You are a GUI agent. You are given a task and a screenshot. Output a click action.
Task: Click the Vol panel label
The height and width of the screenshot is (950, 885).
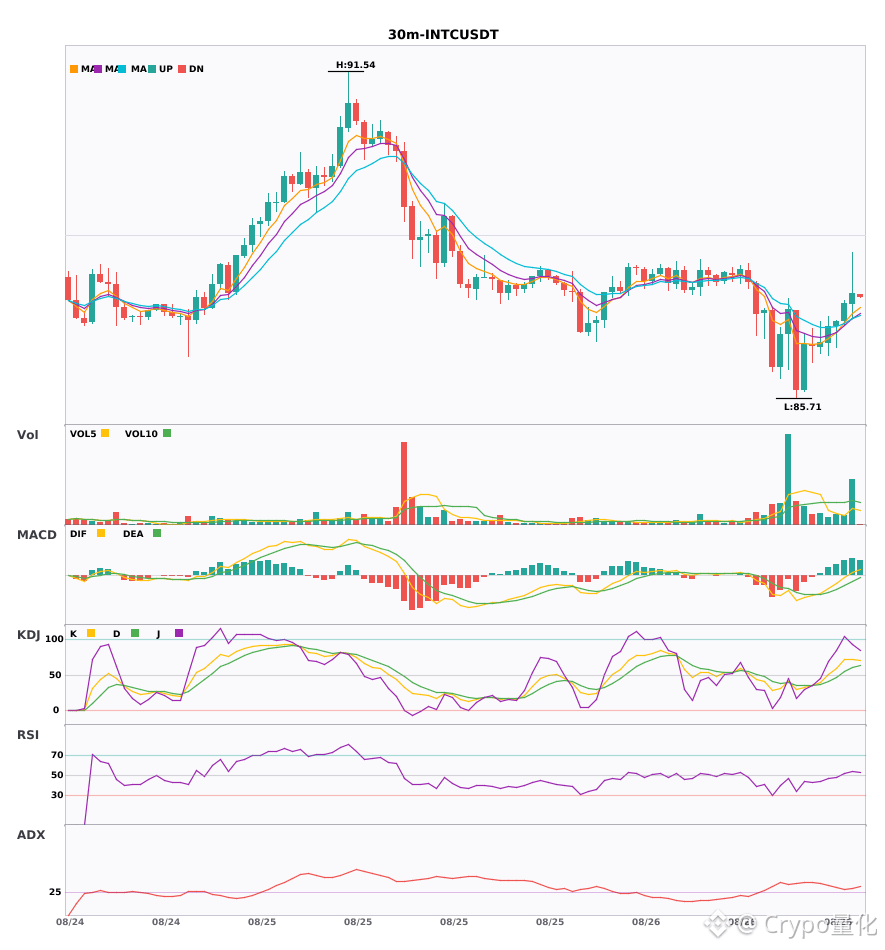[x=27, y=435]
